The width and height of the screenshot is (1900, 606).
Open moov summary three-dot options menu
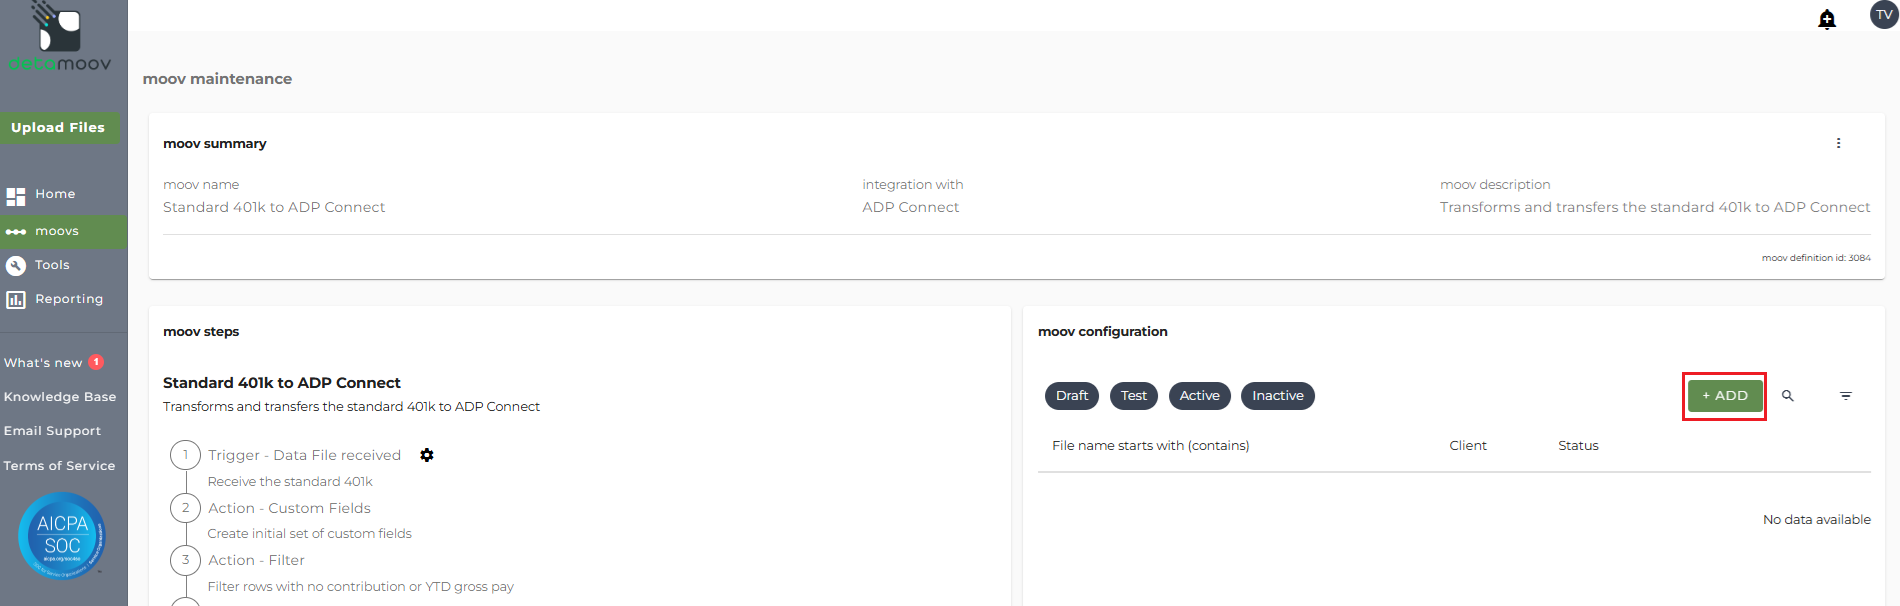[x=1838, y=143]
